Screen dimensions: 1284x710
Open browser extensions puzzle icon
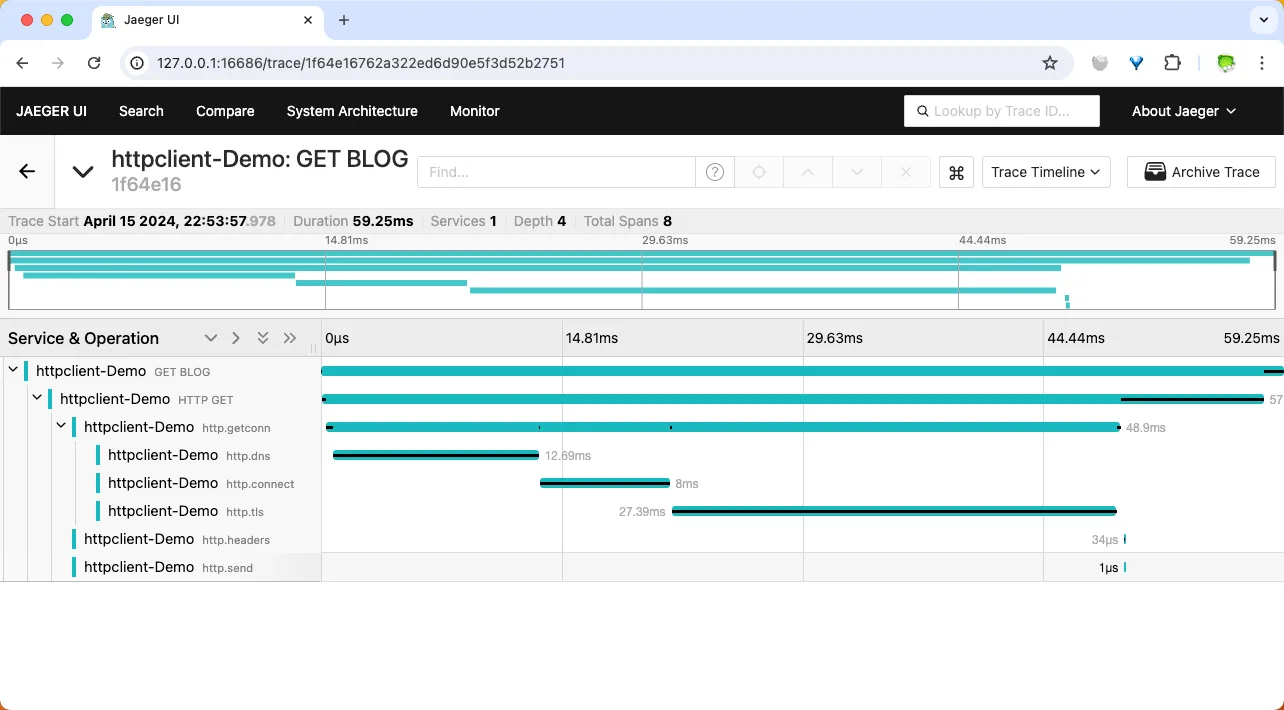pos(1172,63)
